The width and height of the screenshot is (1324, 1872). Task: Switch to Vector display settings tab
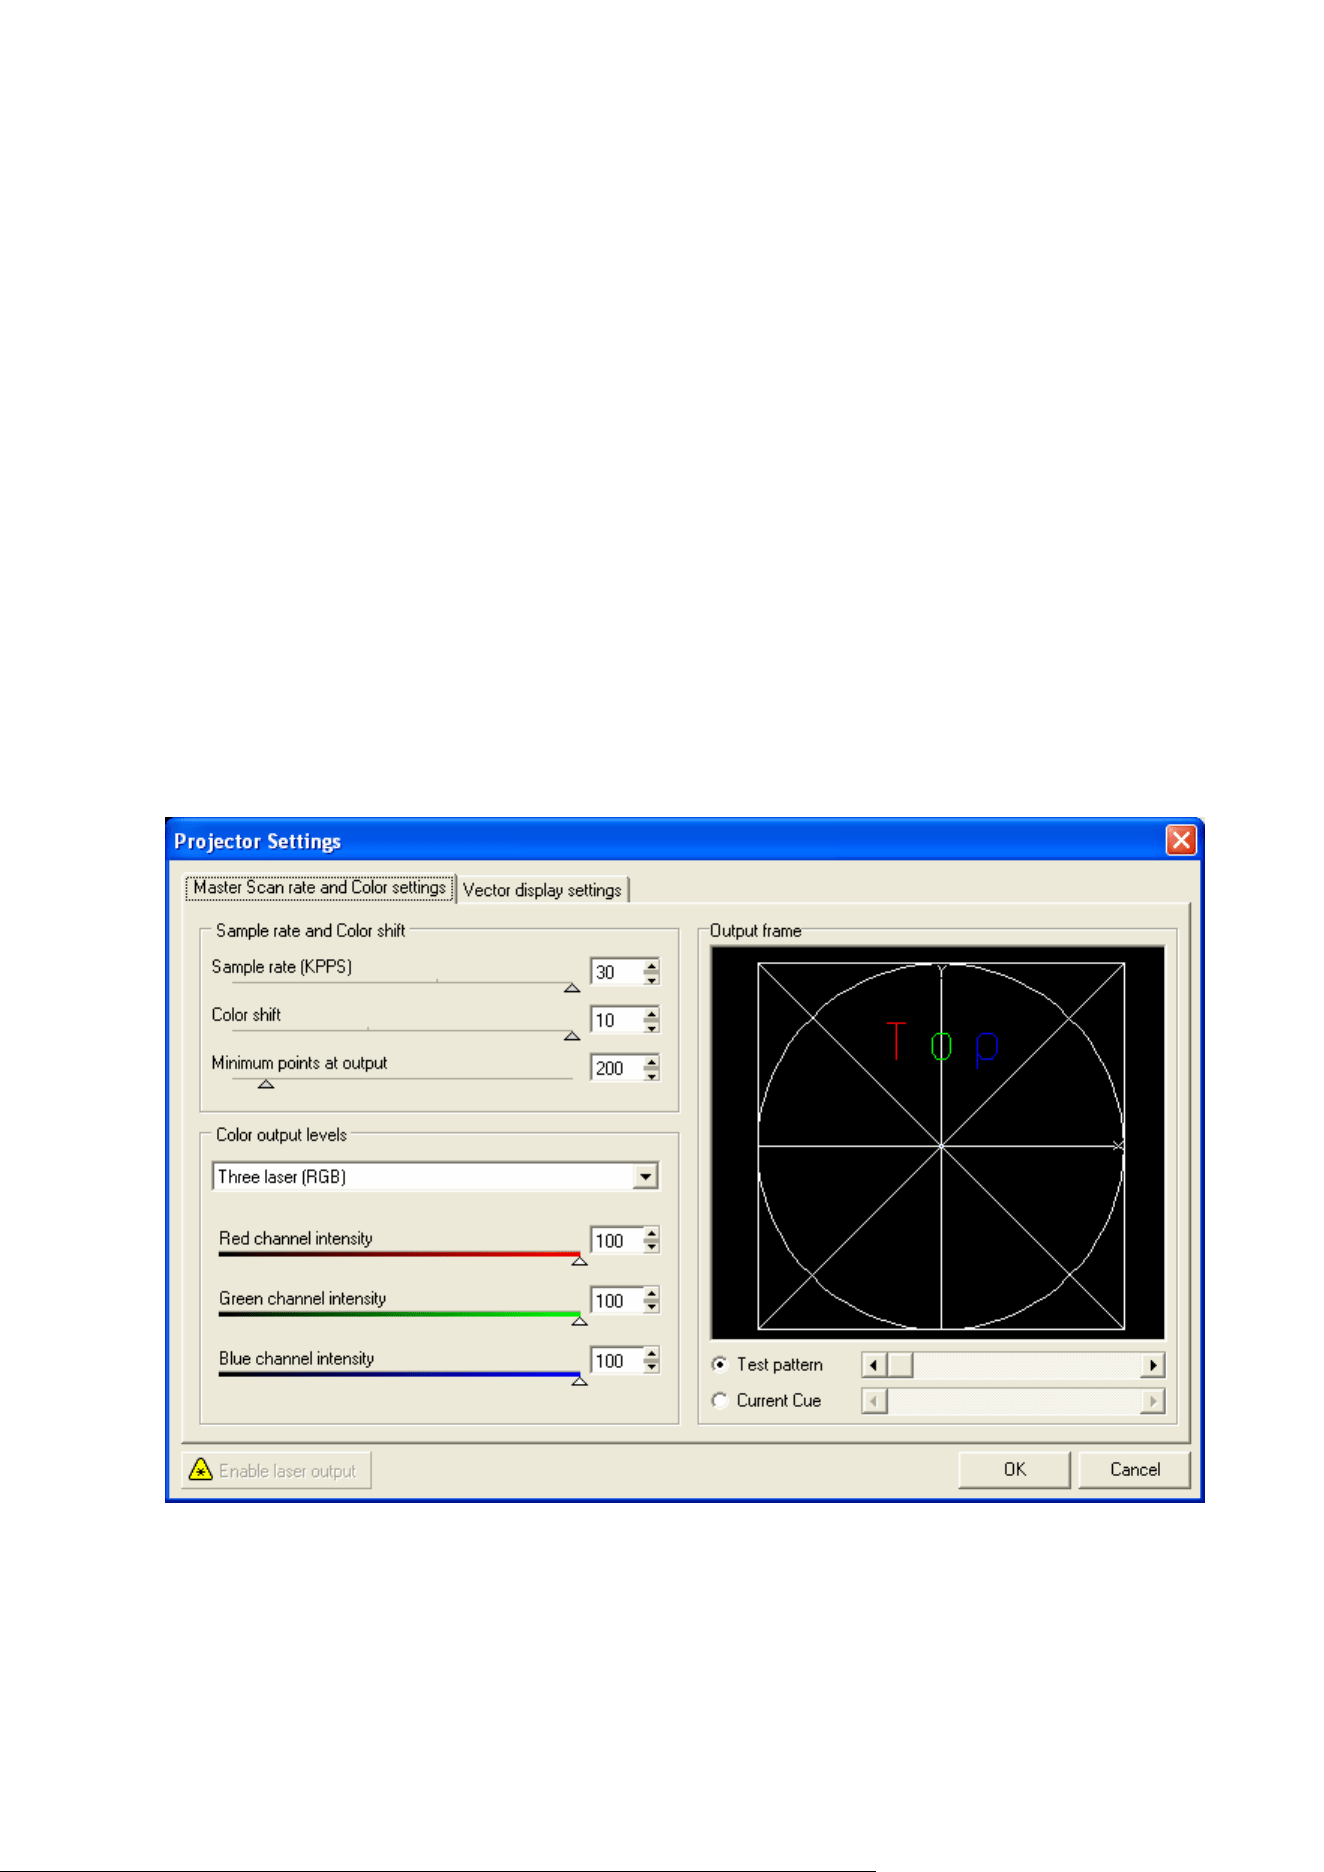point(542,889)
